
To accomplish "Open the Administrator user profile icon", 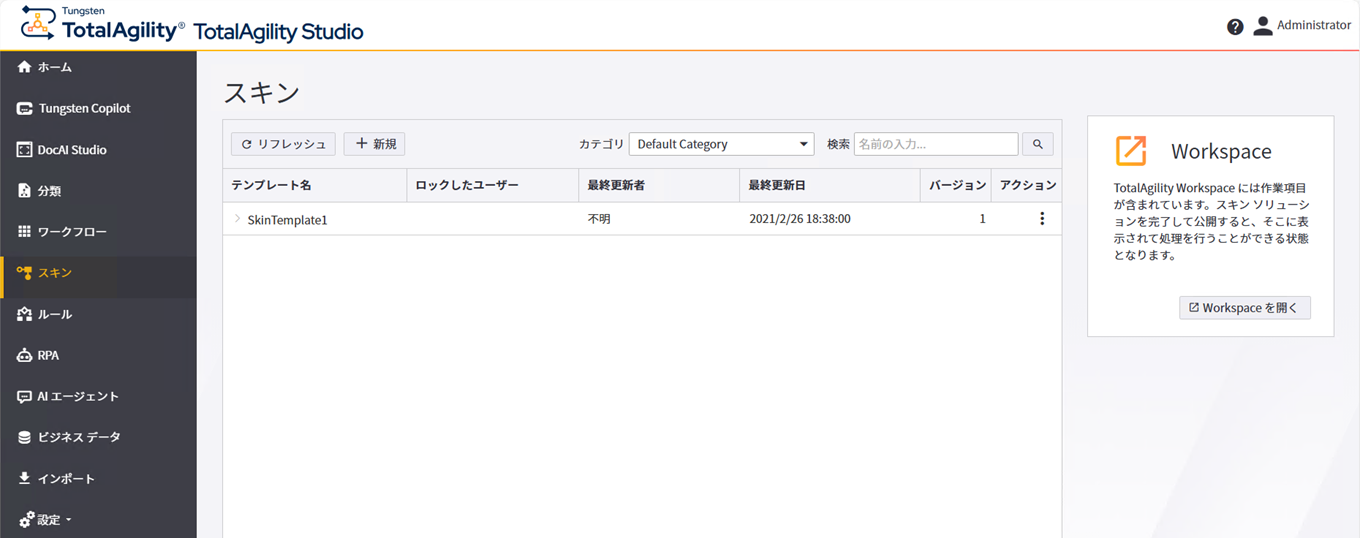I will point(1263,26).
